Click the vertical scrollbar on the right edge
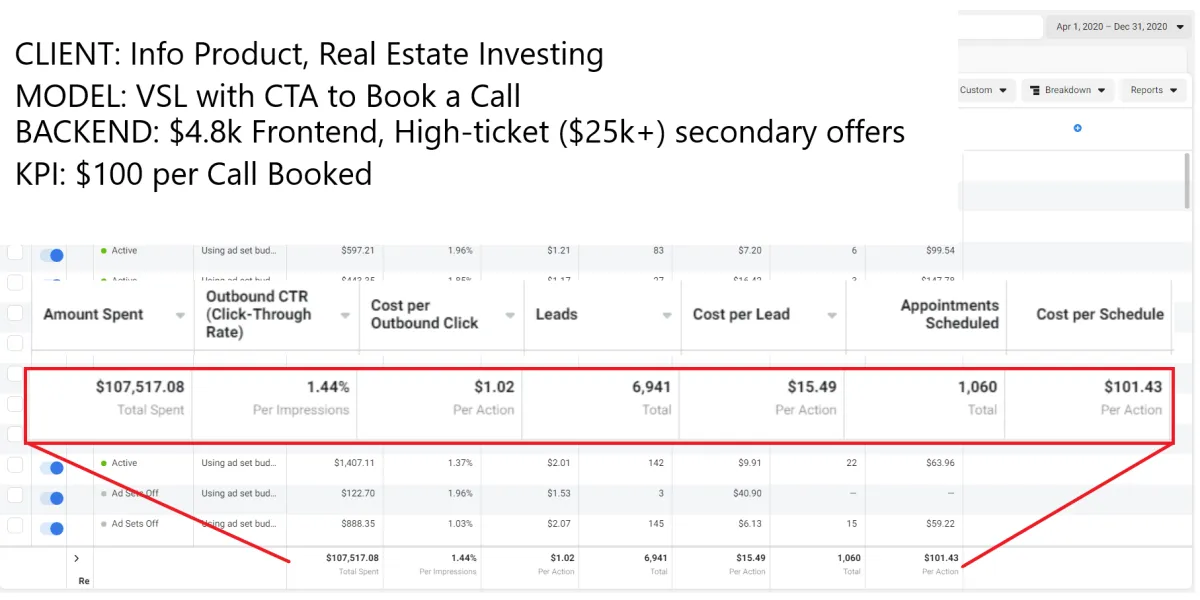 pos(1186,180)
